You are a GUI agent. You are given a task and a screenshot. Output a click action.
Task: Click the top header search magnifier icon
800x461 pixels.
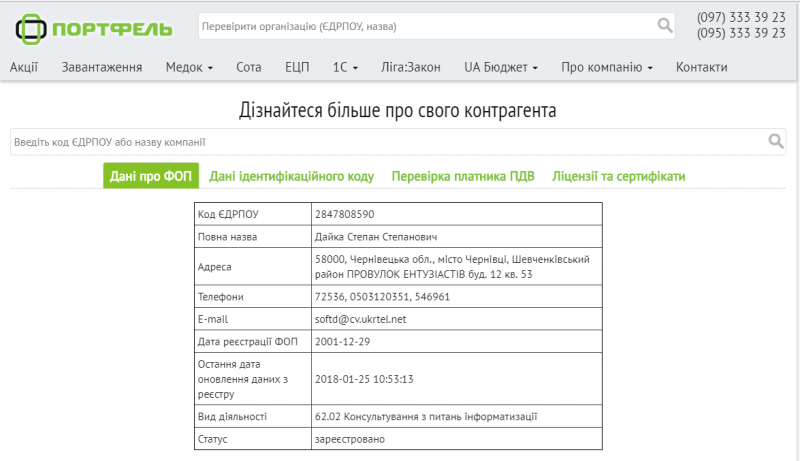[x=665, y=25]
